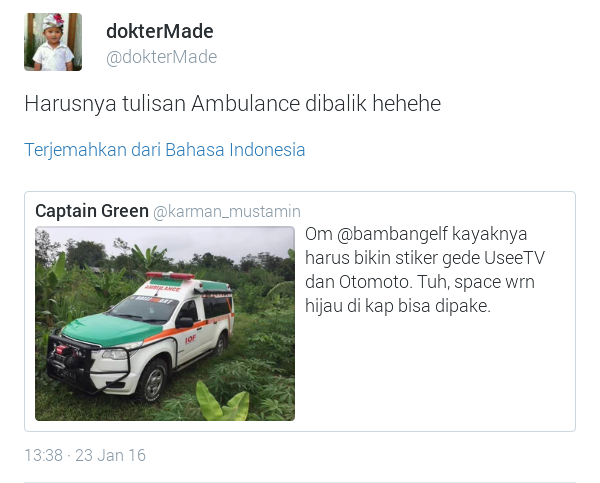Click the word UseeTV in quoted tweet
This screenshot has height=483, width=600.
(x=514, y=258)
